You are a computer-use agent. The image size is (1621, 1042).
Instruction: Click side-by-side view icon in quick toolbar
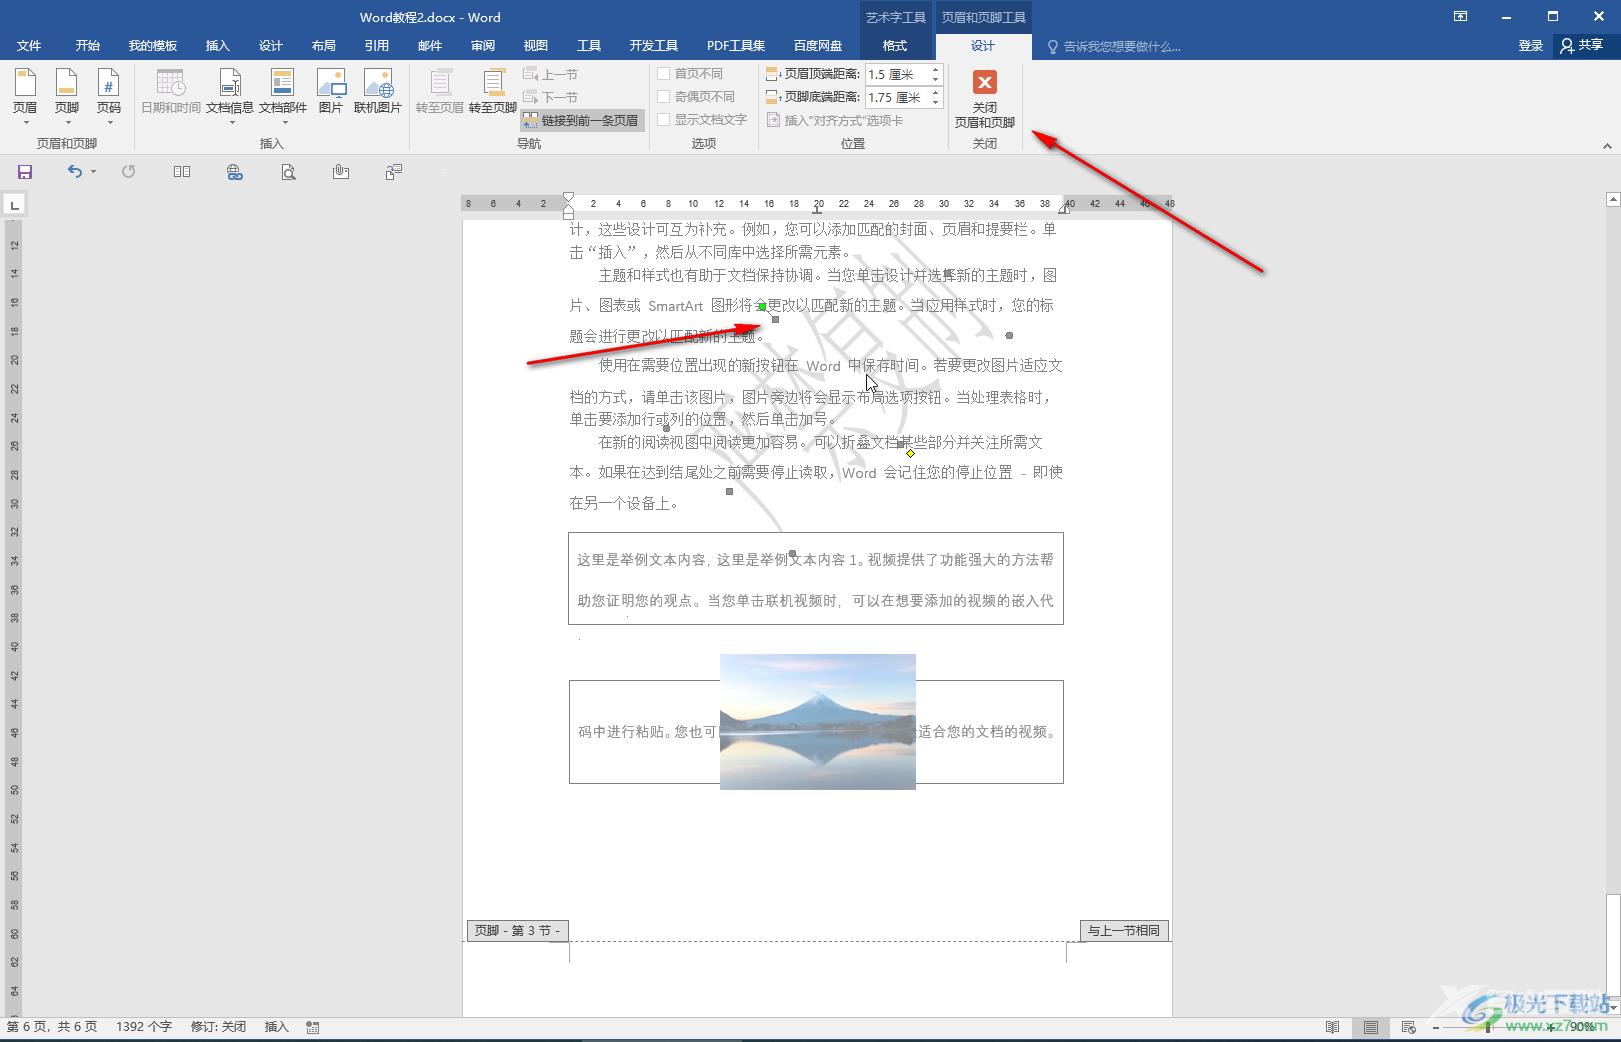pos(182,172)
